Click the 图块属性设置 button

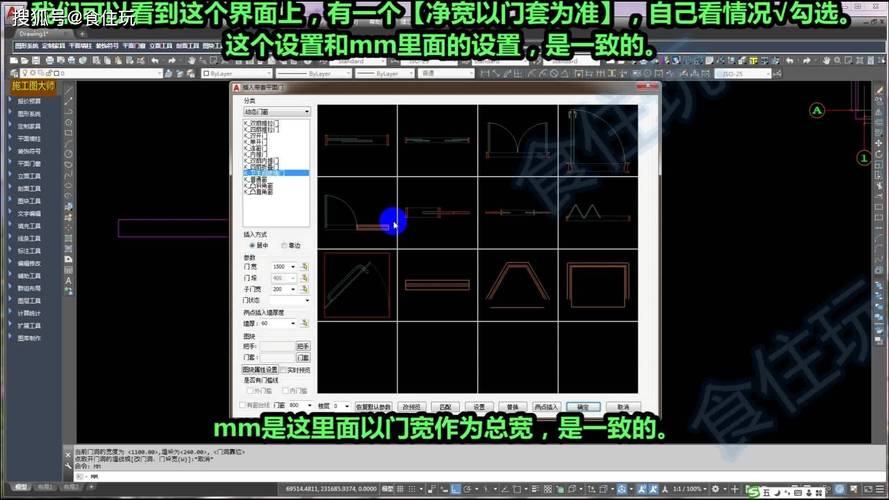click(260, 370)
